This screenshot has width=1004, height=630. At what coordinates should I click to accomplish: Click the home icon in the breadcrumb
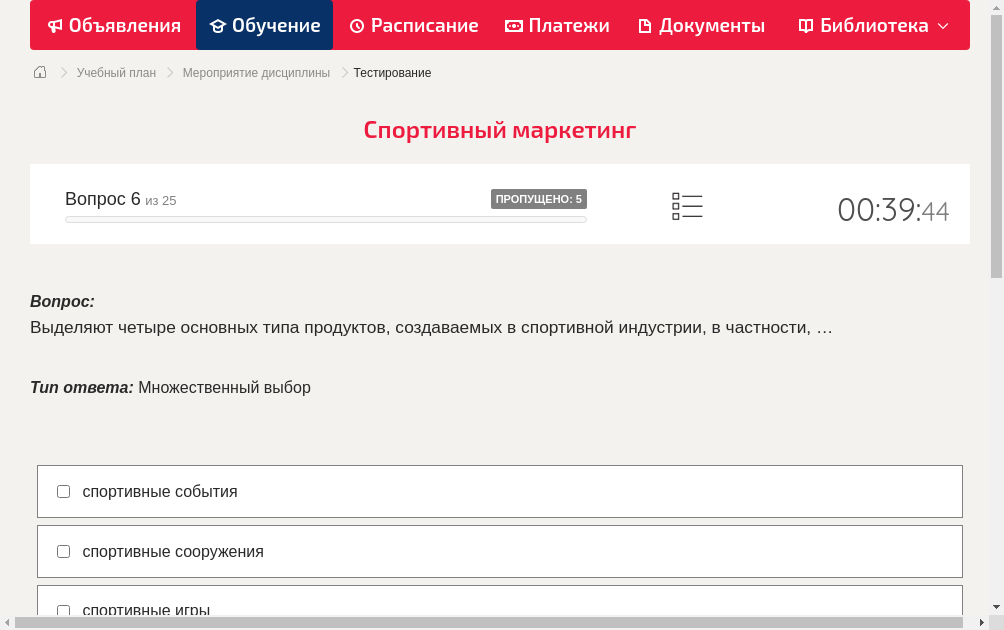tap(40, 72)
